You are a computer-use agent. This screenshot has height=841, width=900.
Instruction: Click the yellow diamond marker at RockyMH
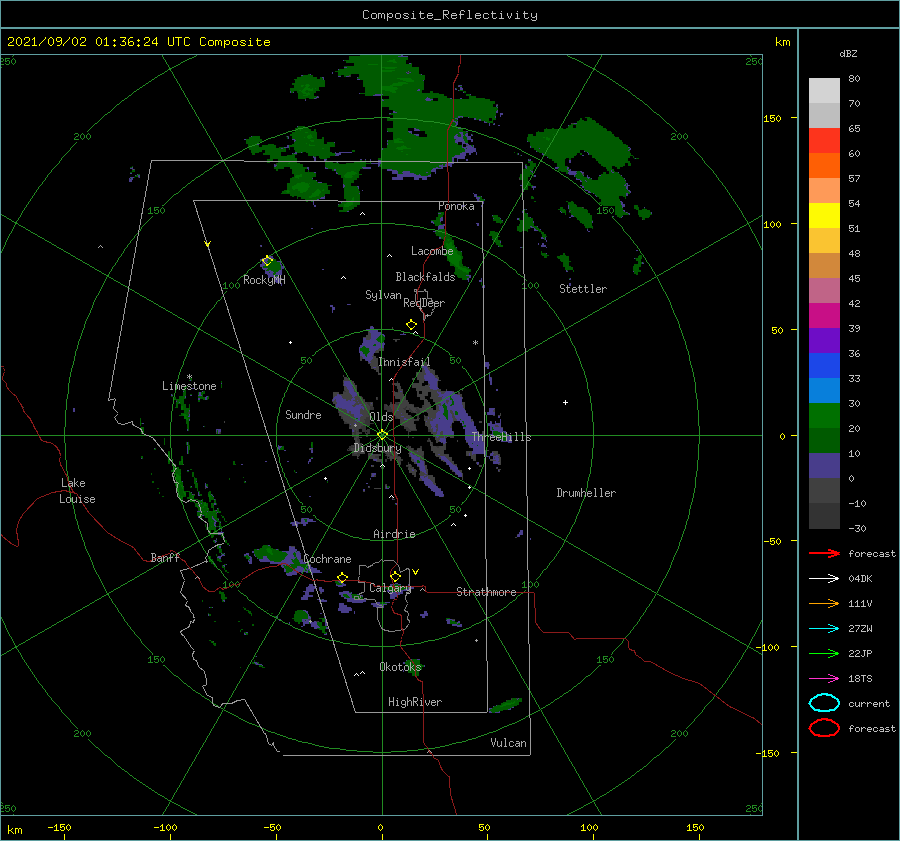point(267,261)
